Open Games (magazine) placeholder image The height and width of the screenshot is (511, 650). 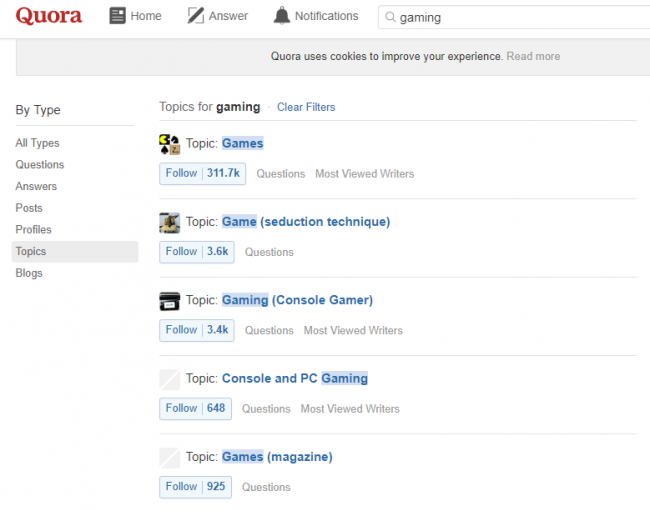pos(170,458)
